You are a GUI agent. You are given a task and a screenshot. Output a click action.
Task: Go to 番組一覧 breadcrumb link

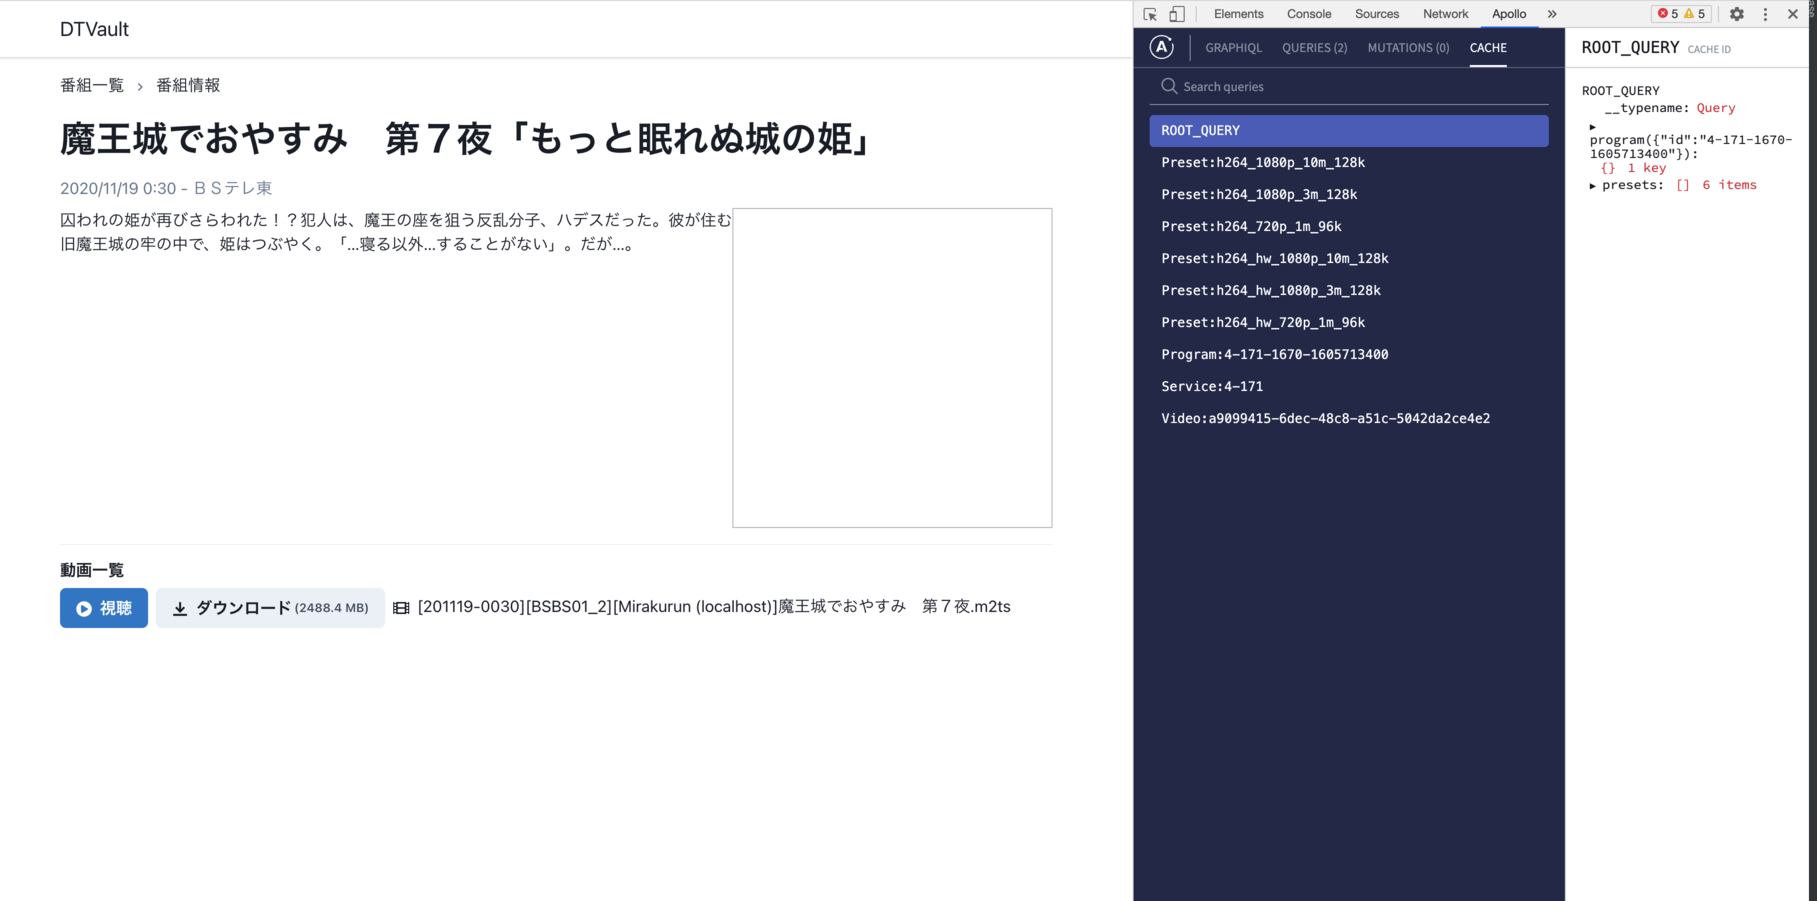[92, 86]
